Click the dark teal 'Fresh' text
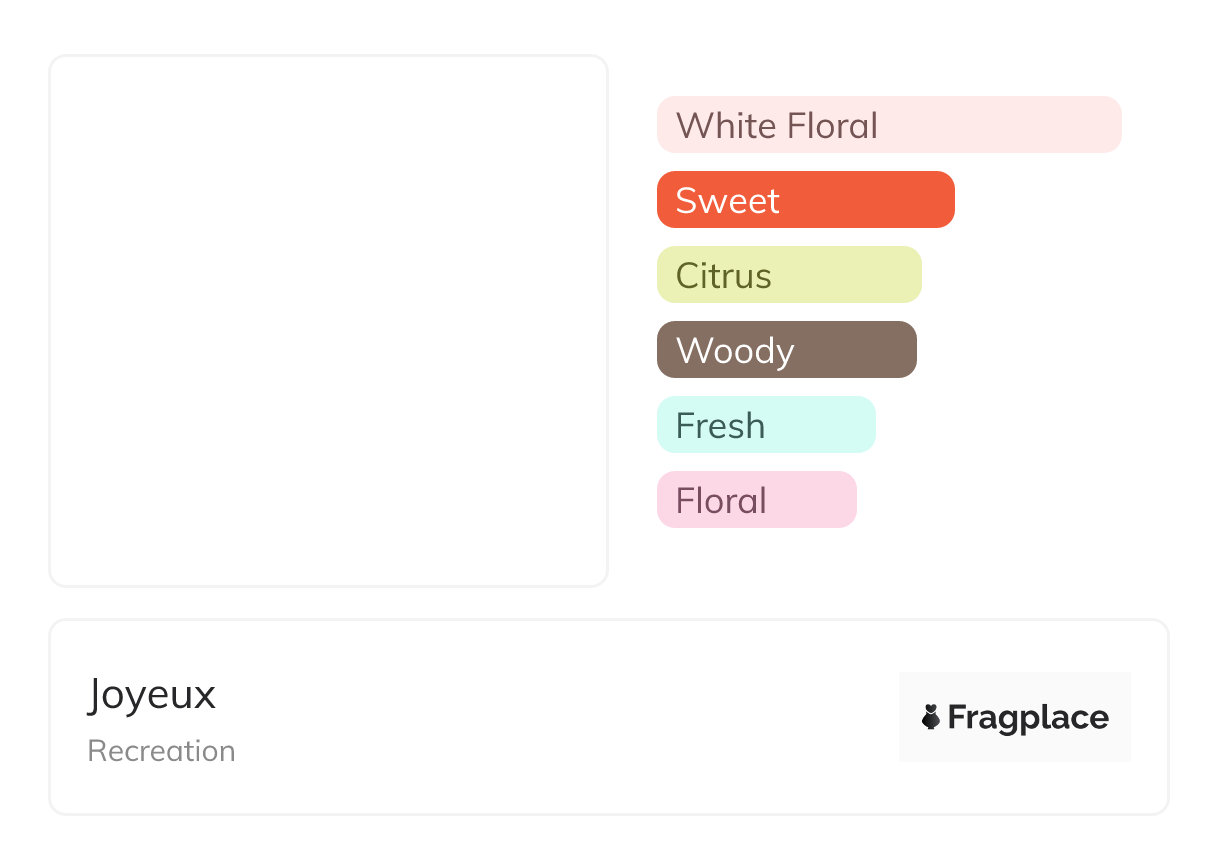 pos(720,426)
